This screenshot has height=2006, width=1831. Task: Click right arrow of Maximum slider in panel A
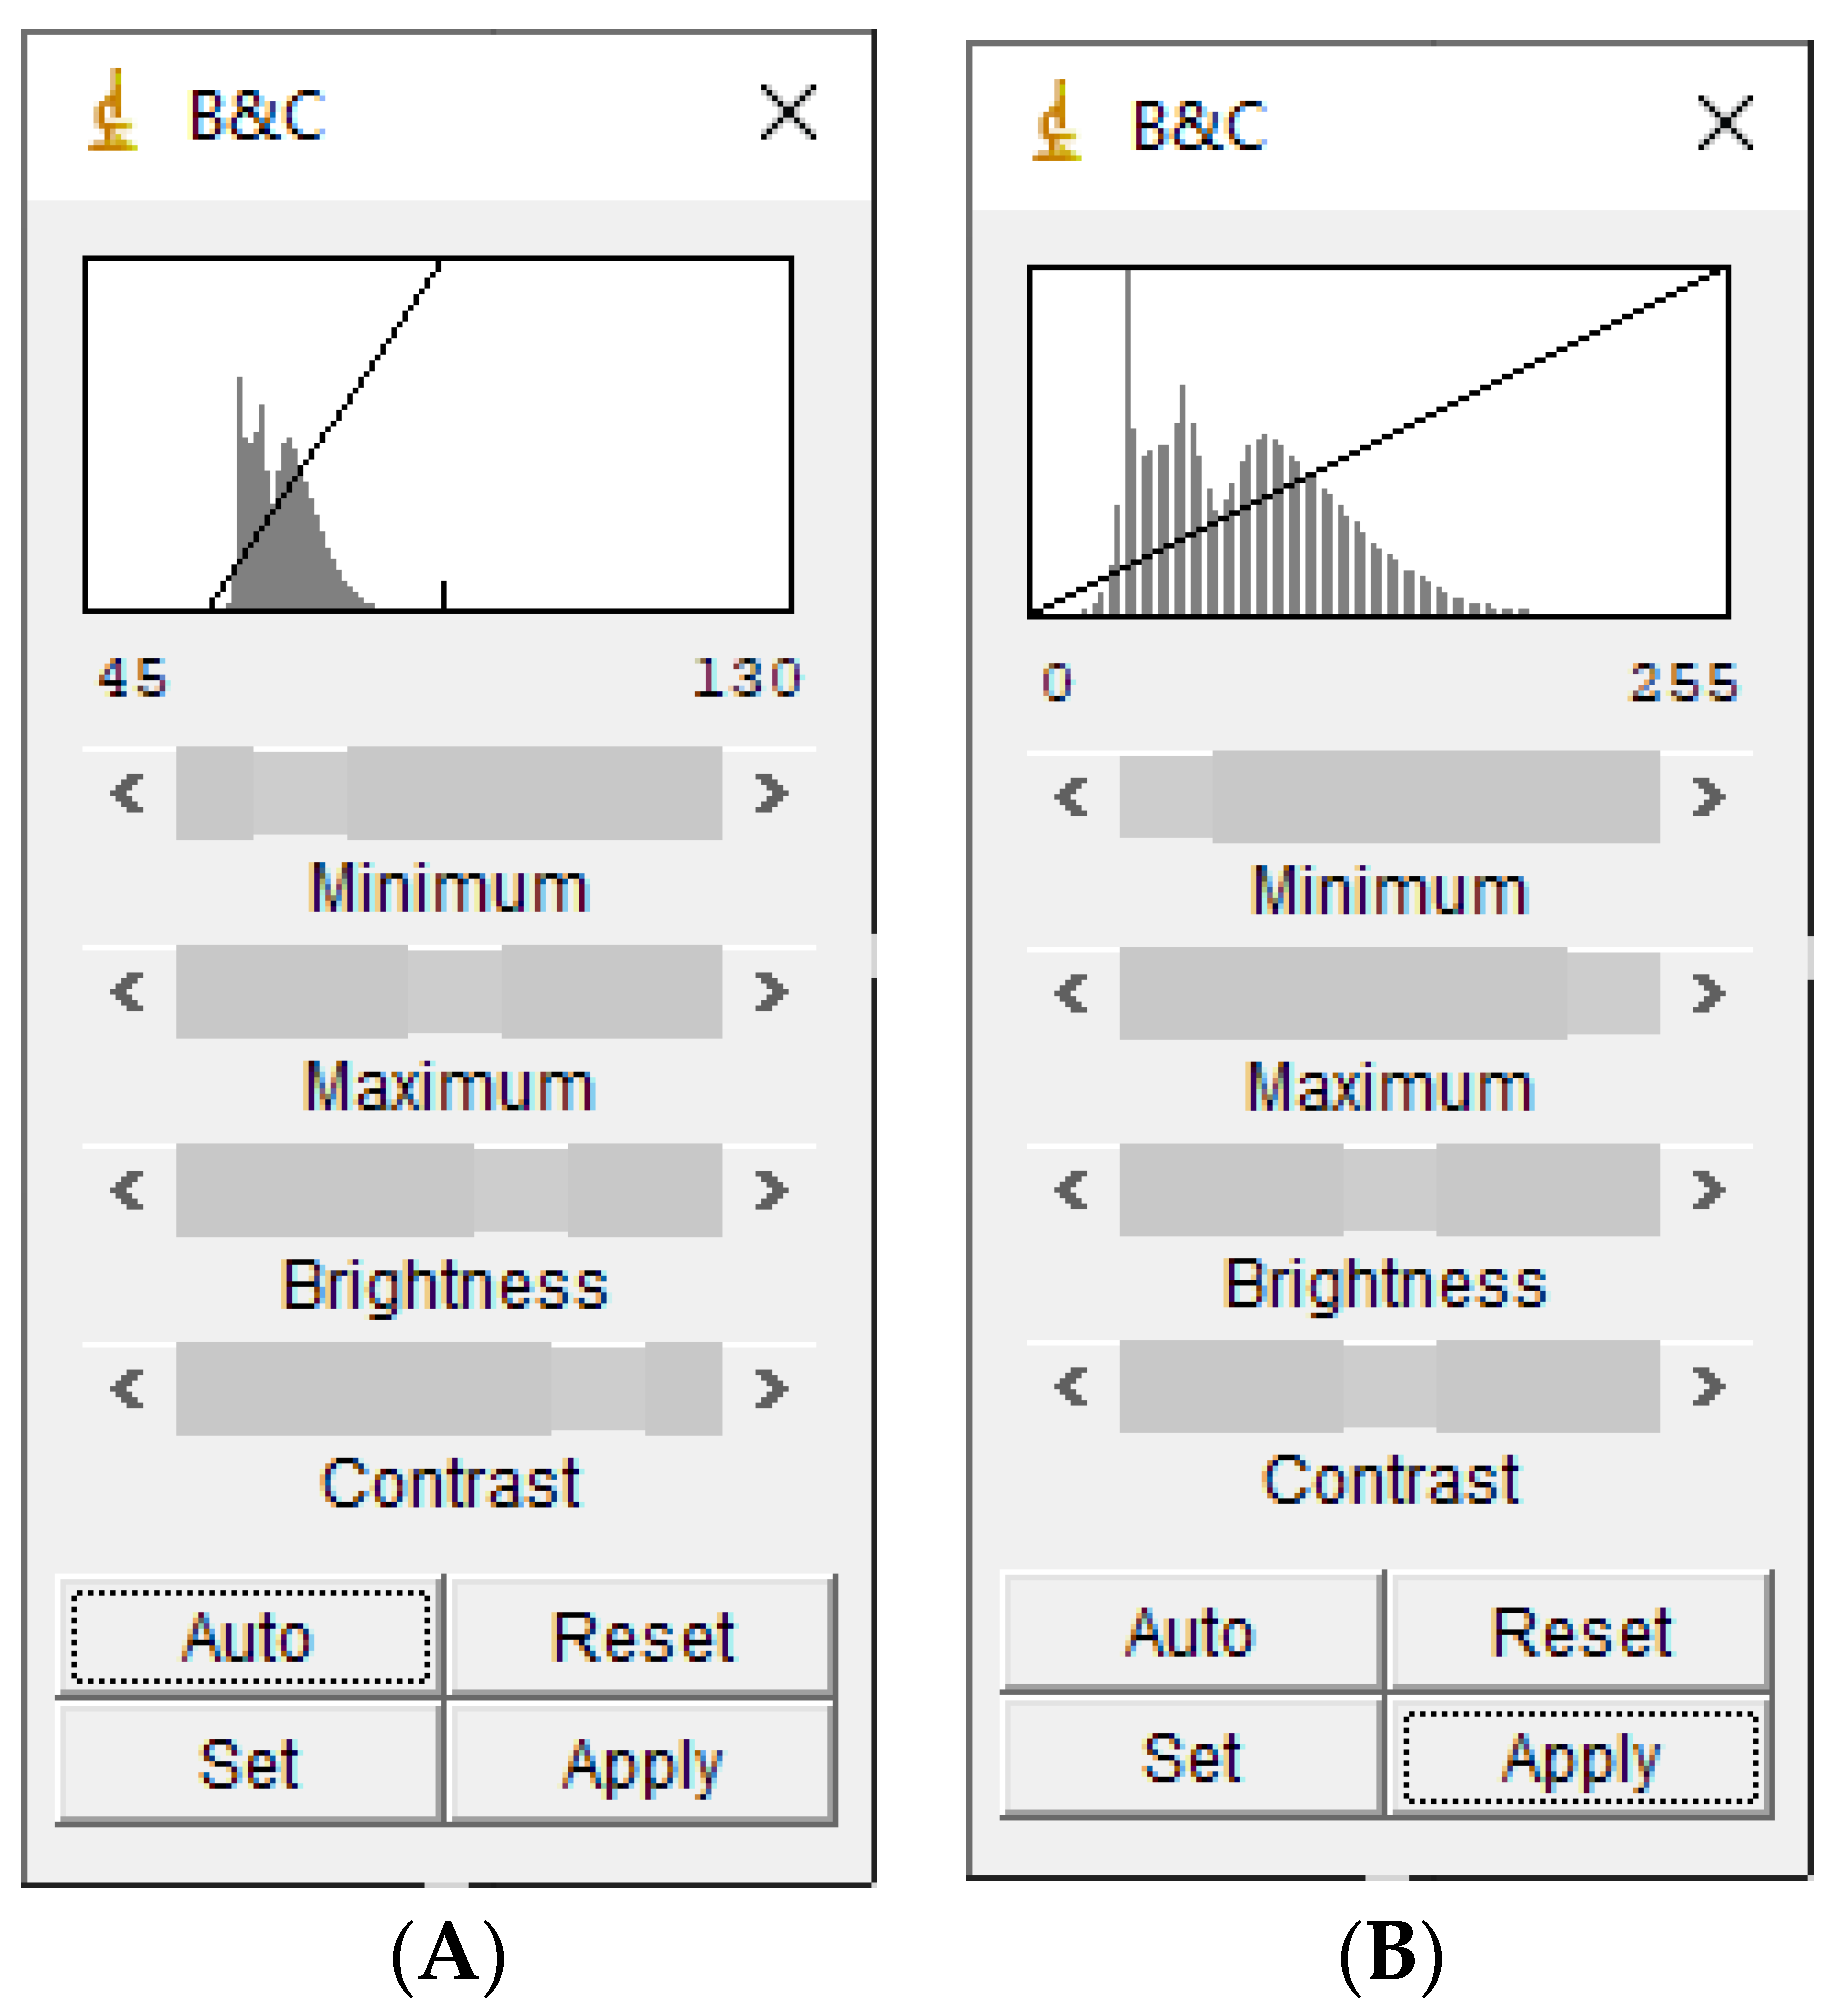(x=771, y=991)
